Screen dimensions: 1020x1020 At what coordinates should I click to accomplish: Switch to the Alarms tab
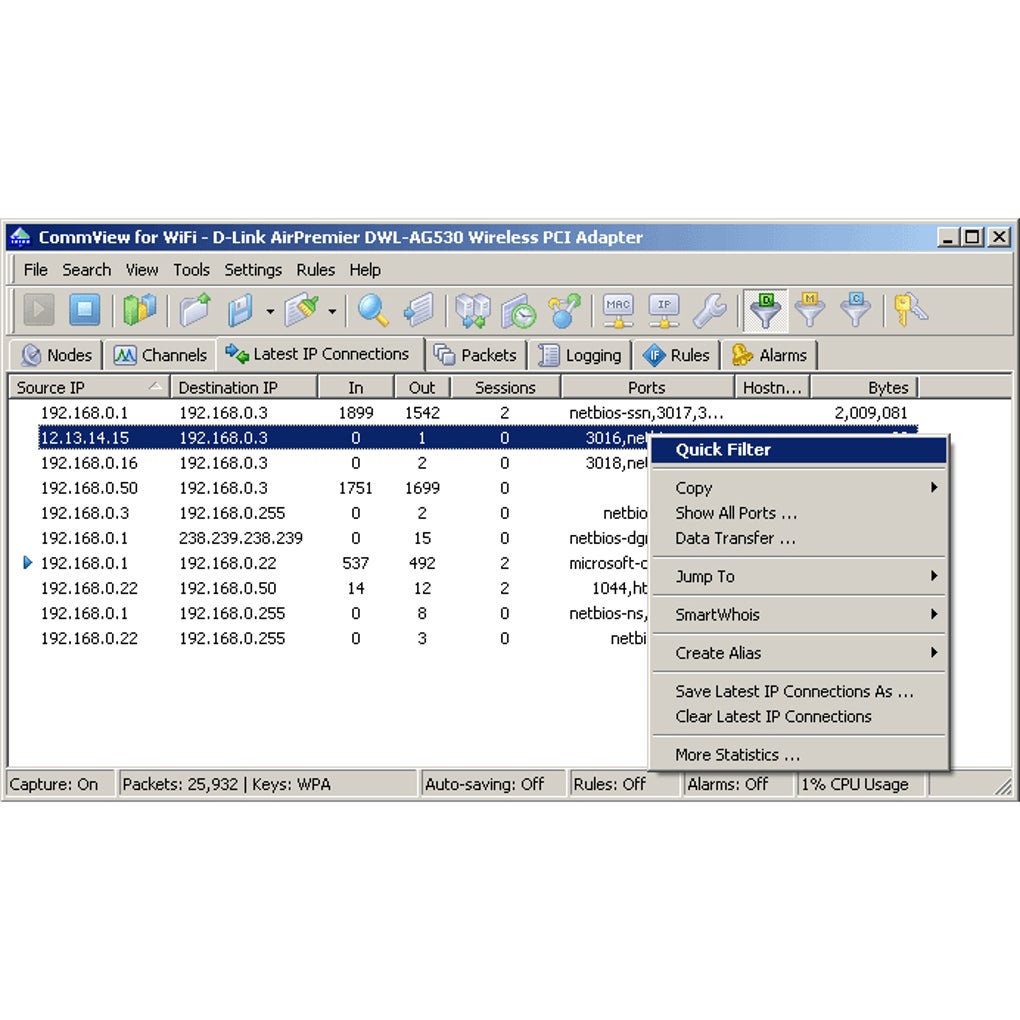tap(769, 355)
